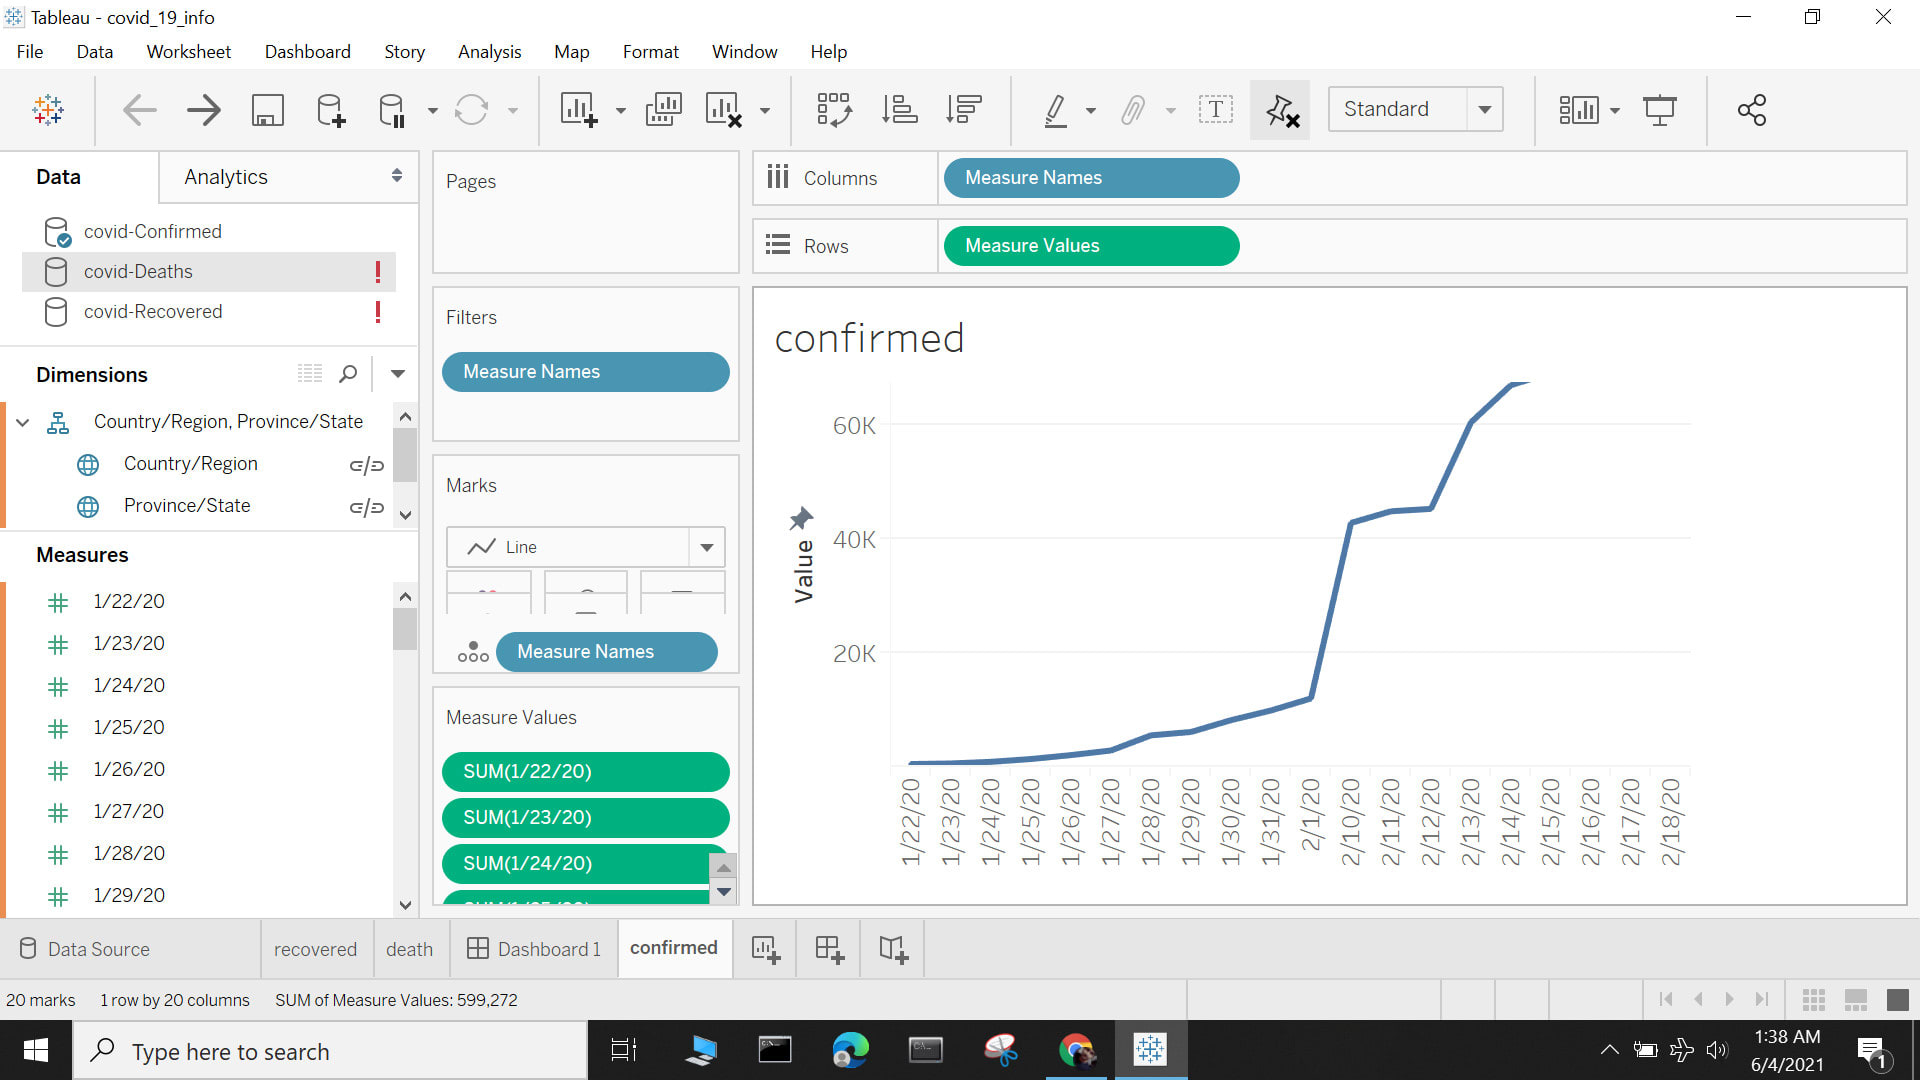Viewport: 1920px width, 1080px height.
Task: Open the Dashboard 1 tab
Action: [x=534, y=949]
